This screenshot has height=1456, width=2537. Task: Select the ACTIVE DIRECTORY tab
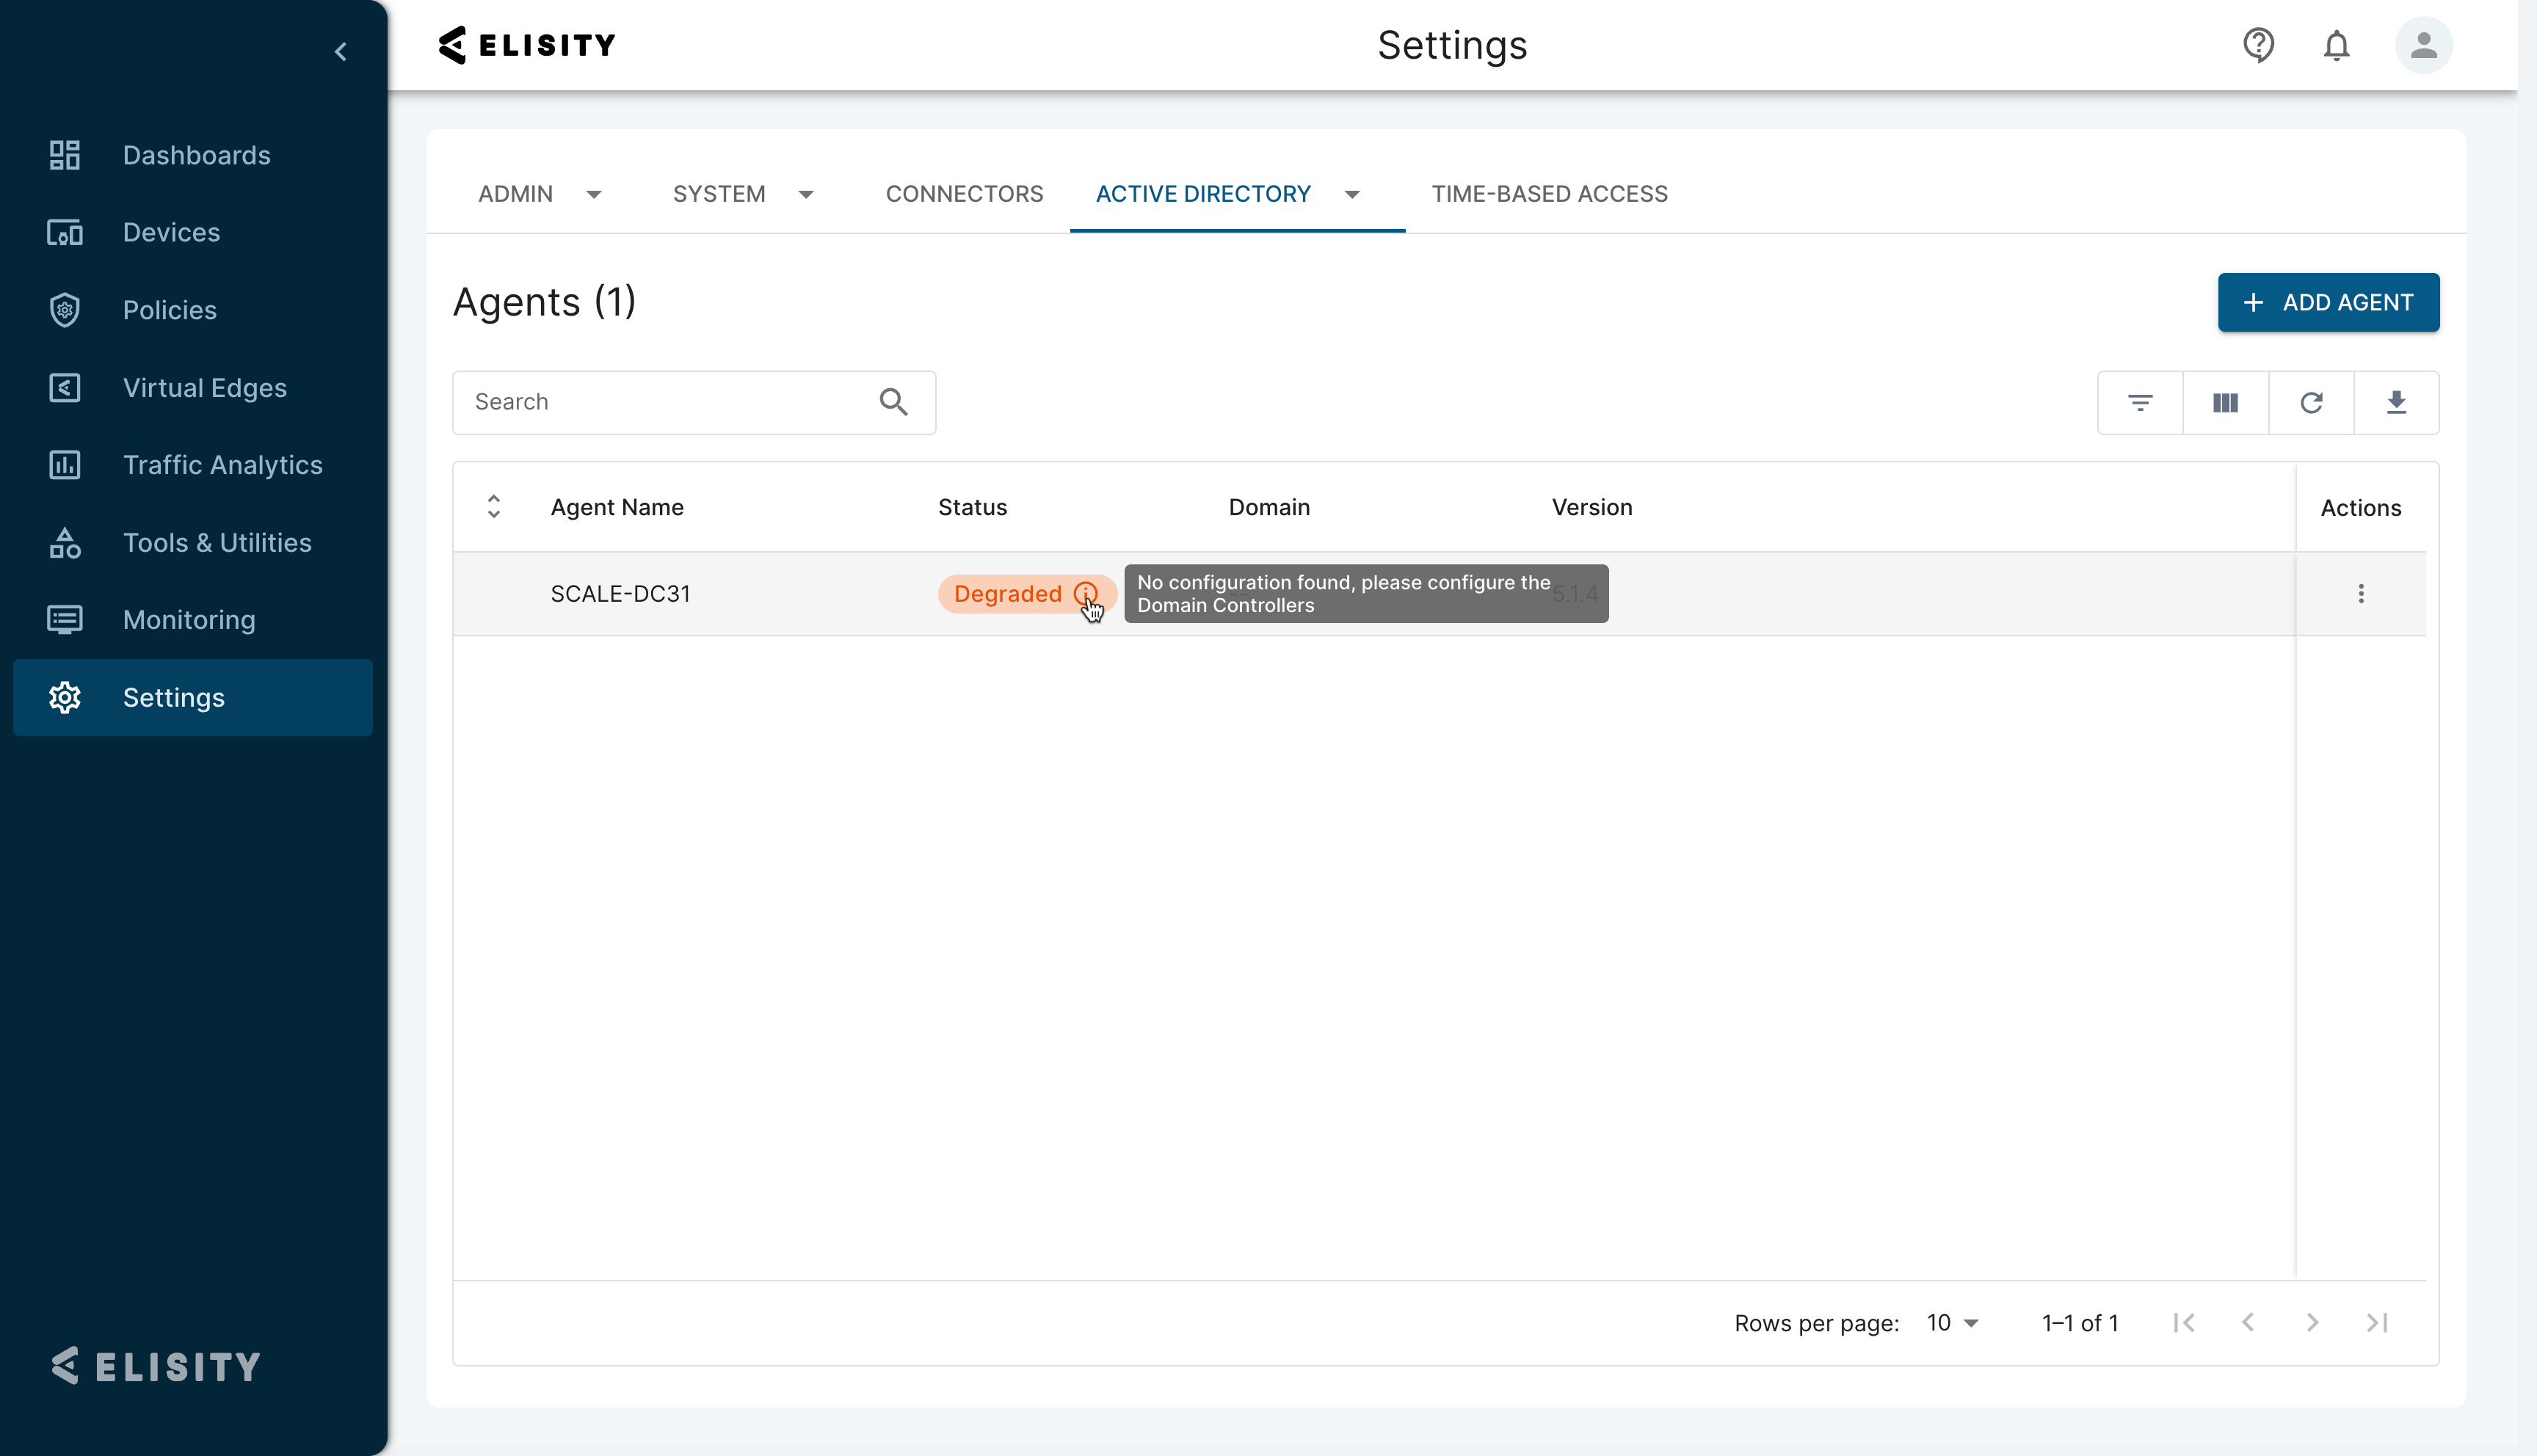pos(1203,194)
